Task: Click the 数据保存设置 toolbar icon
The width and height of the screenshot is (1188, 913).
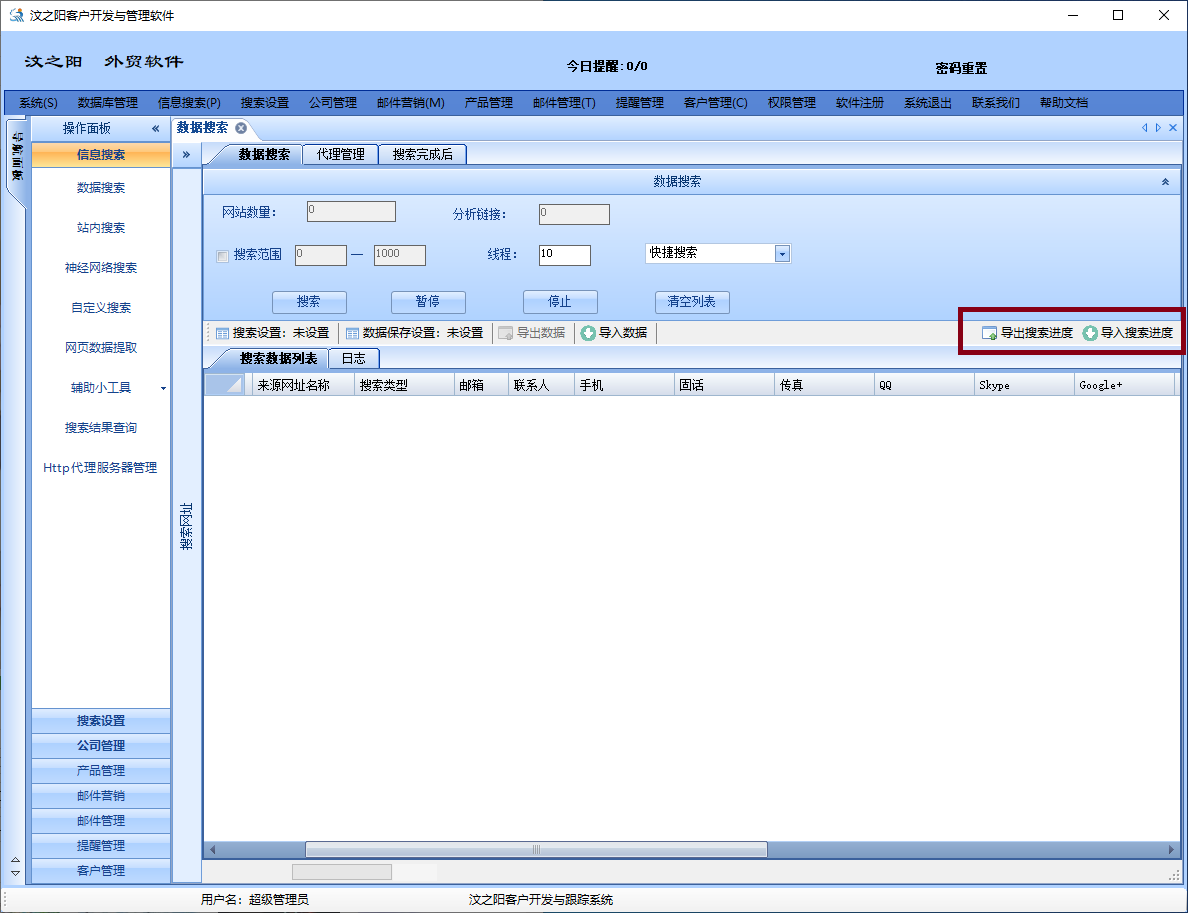Action: (352, 333)
